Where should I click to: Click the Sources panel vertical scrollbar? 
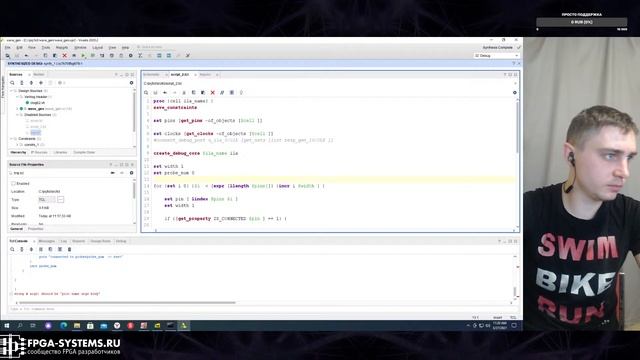click(x=134, y=111)
